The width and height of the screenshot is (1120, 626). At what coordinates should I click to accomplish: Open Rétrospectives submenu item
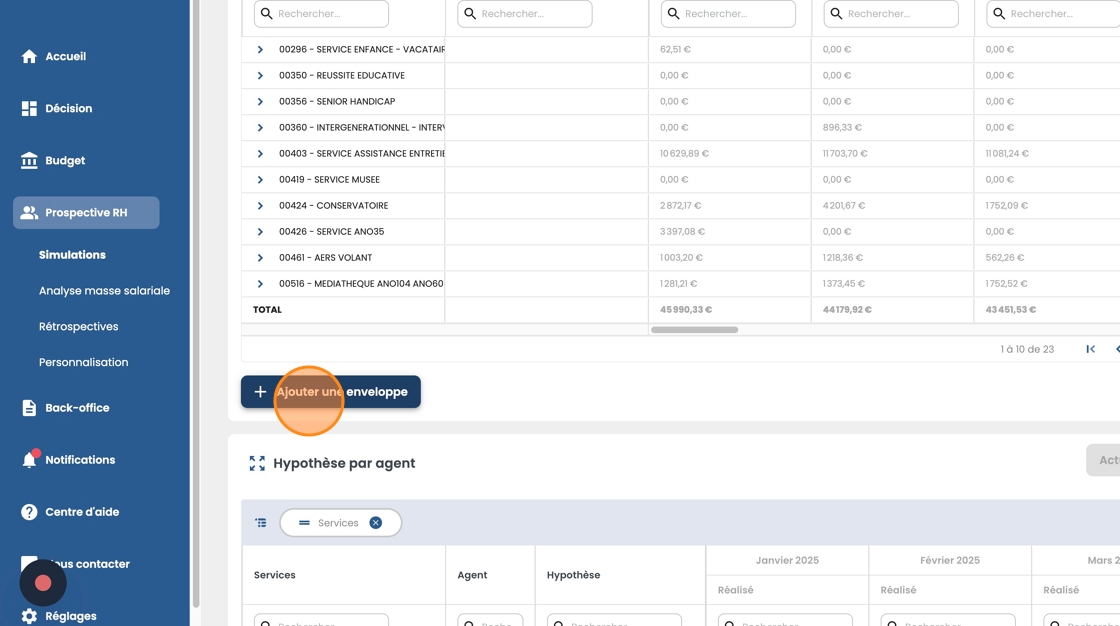pos(79,327)
